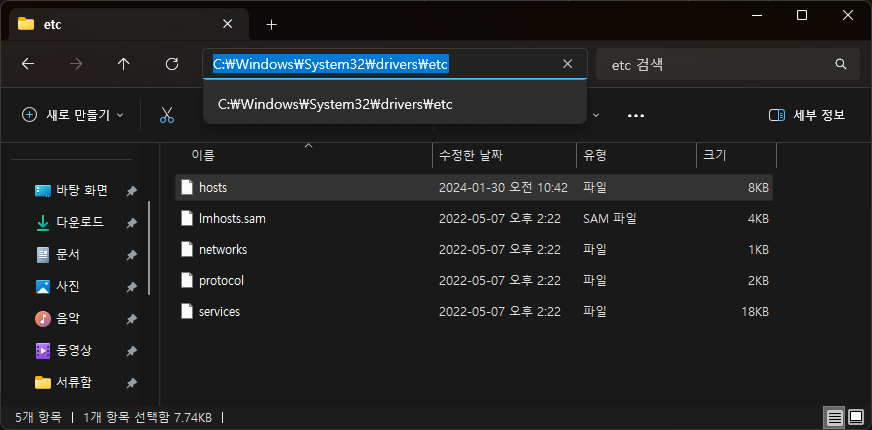Close the etc tab
Screen dimensions: 872x430
pyautogui.click(x=227, y=24)
